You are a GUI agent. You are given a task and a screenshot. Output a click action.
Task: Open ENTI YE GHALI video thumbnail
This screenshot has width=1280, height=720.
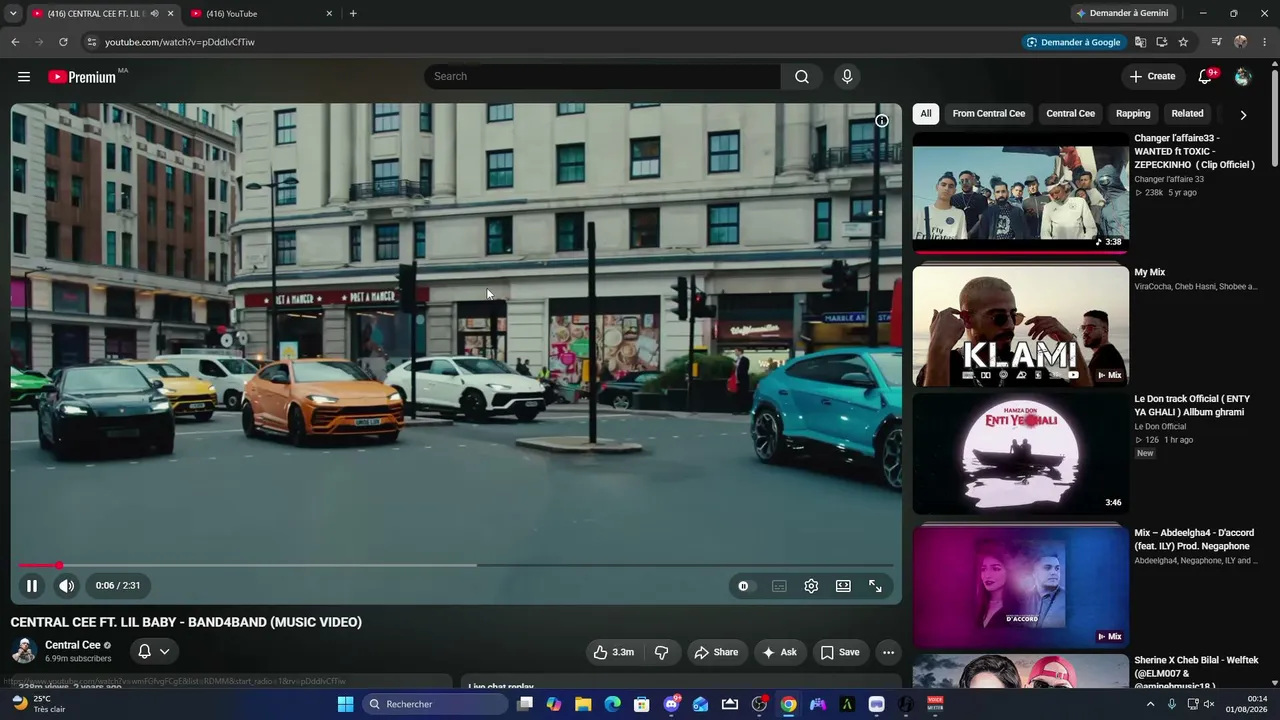pyautogui.click(x=1020, y=454)
